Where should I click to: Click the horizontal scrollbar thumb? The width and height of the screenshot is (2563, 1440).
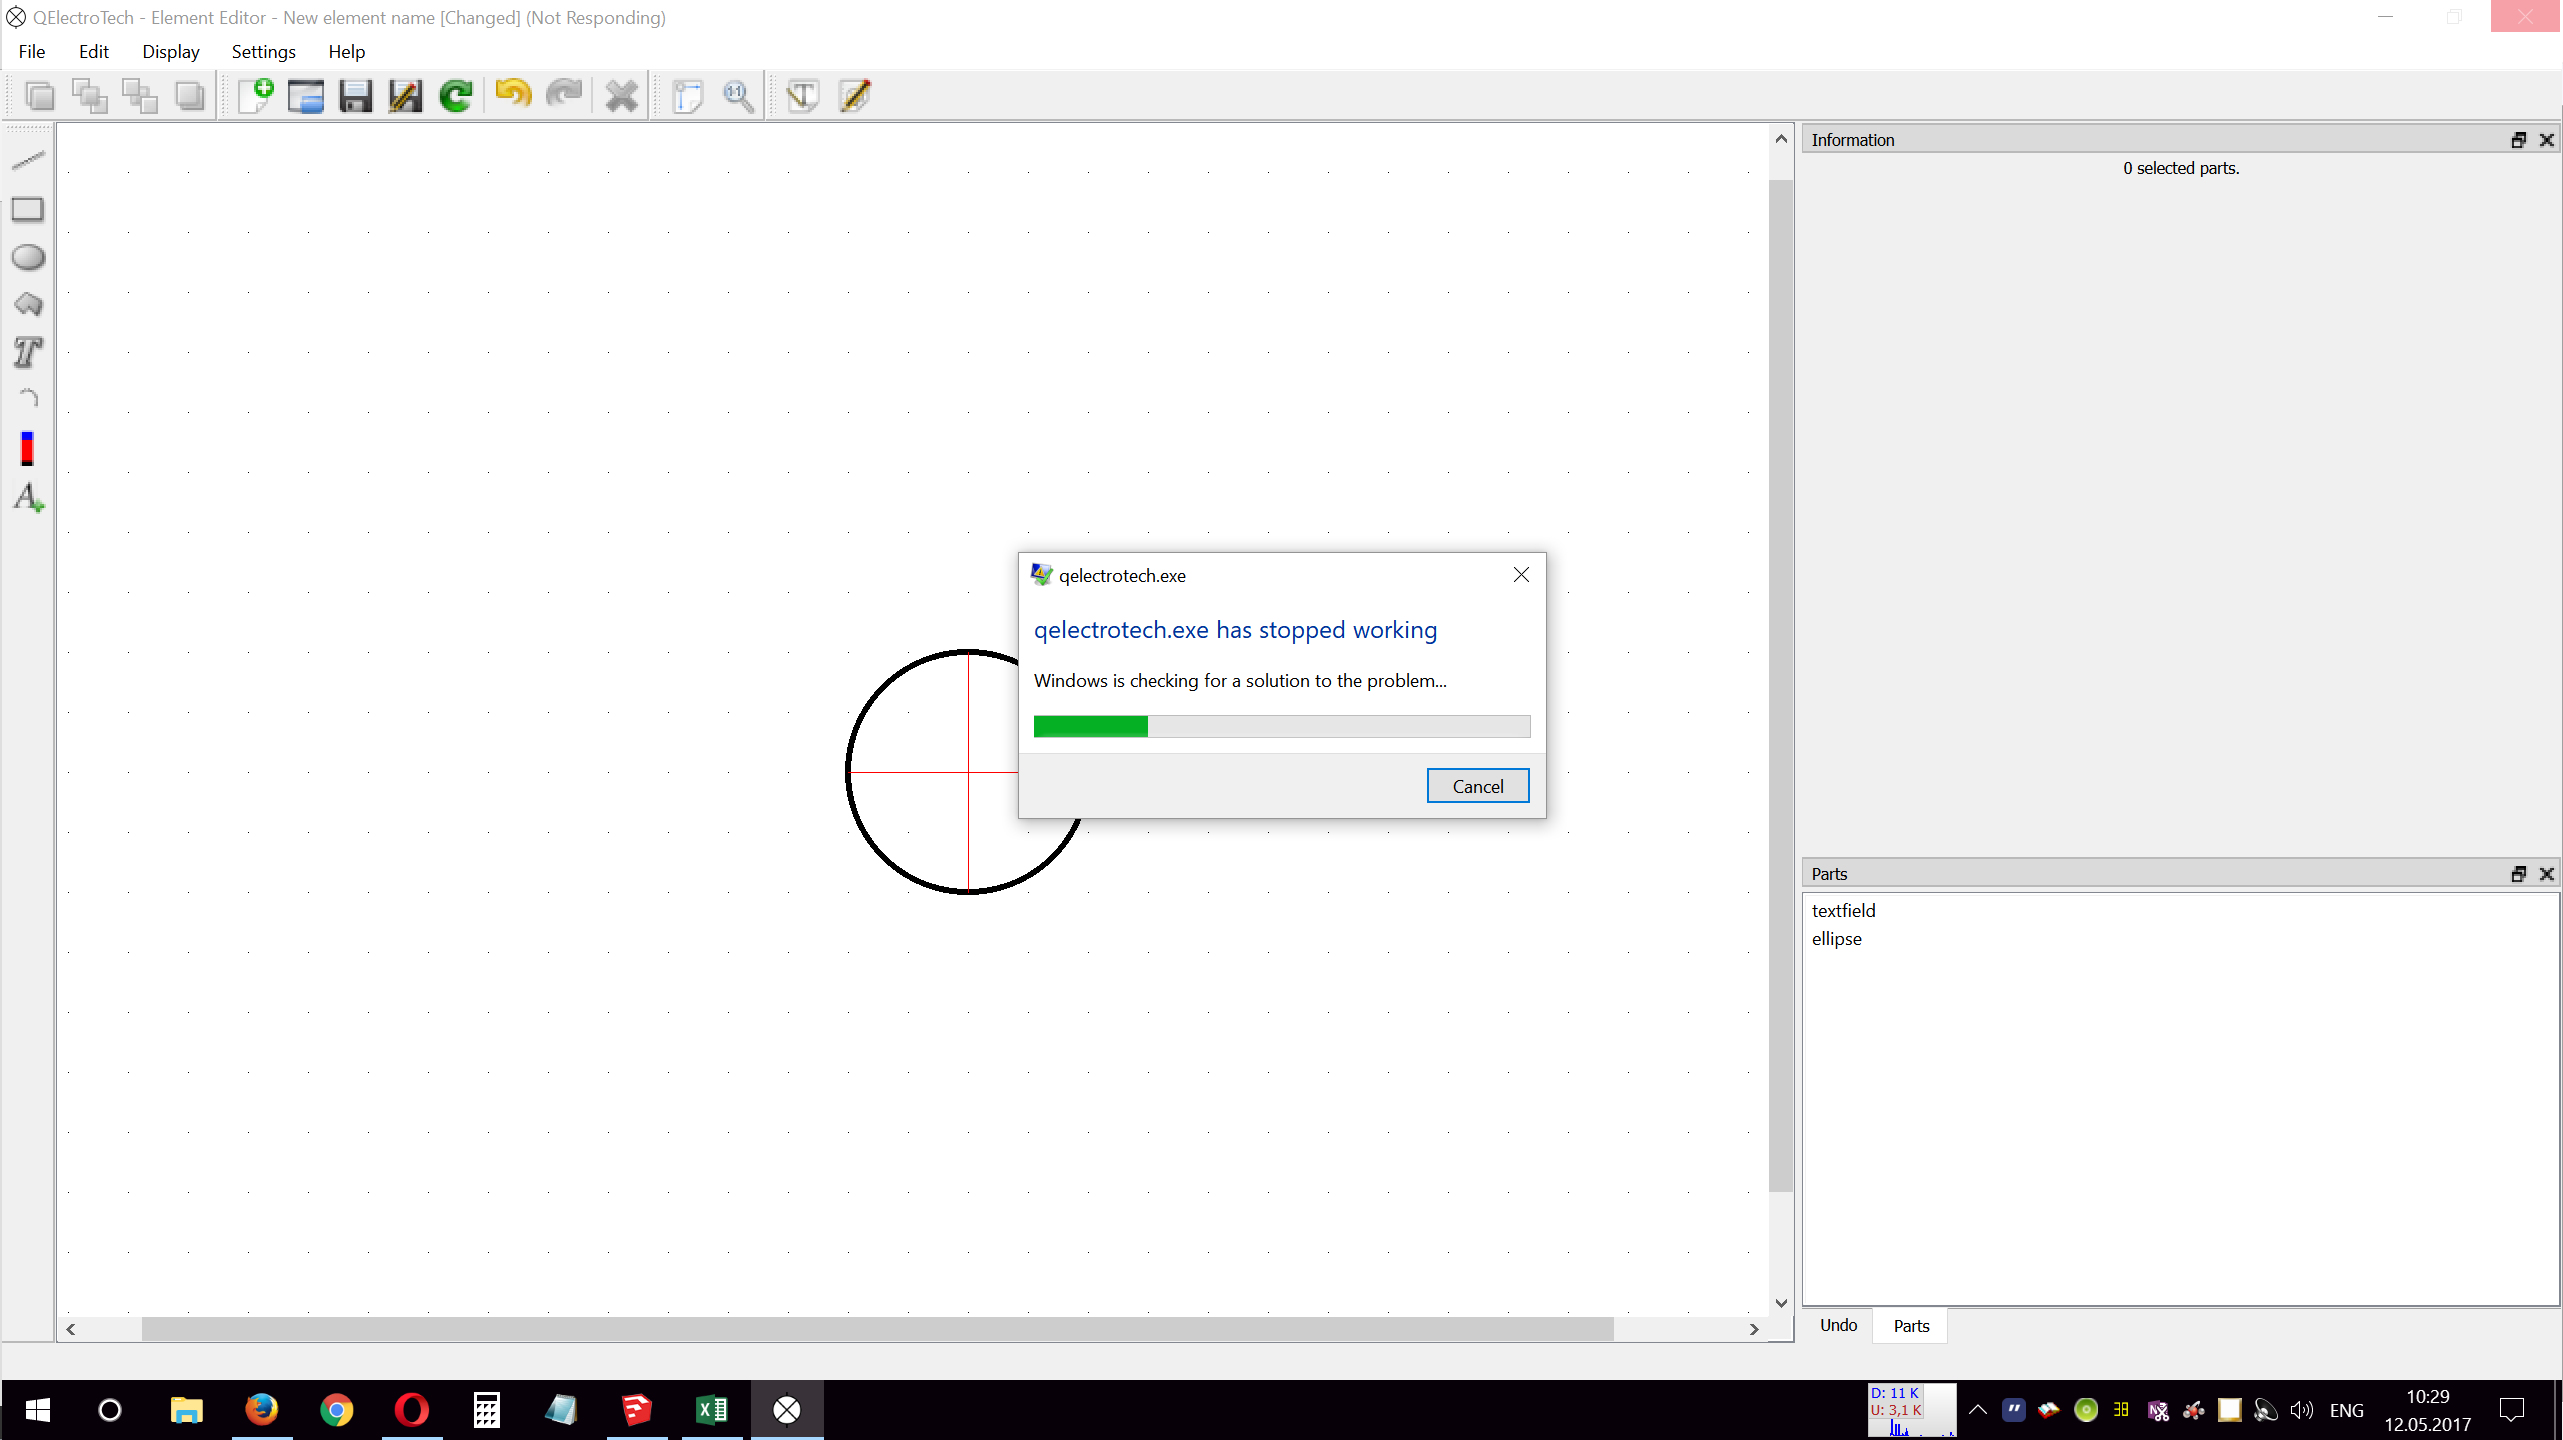(877, 1329)
